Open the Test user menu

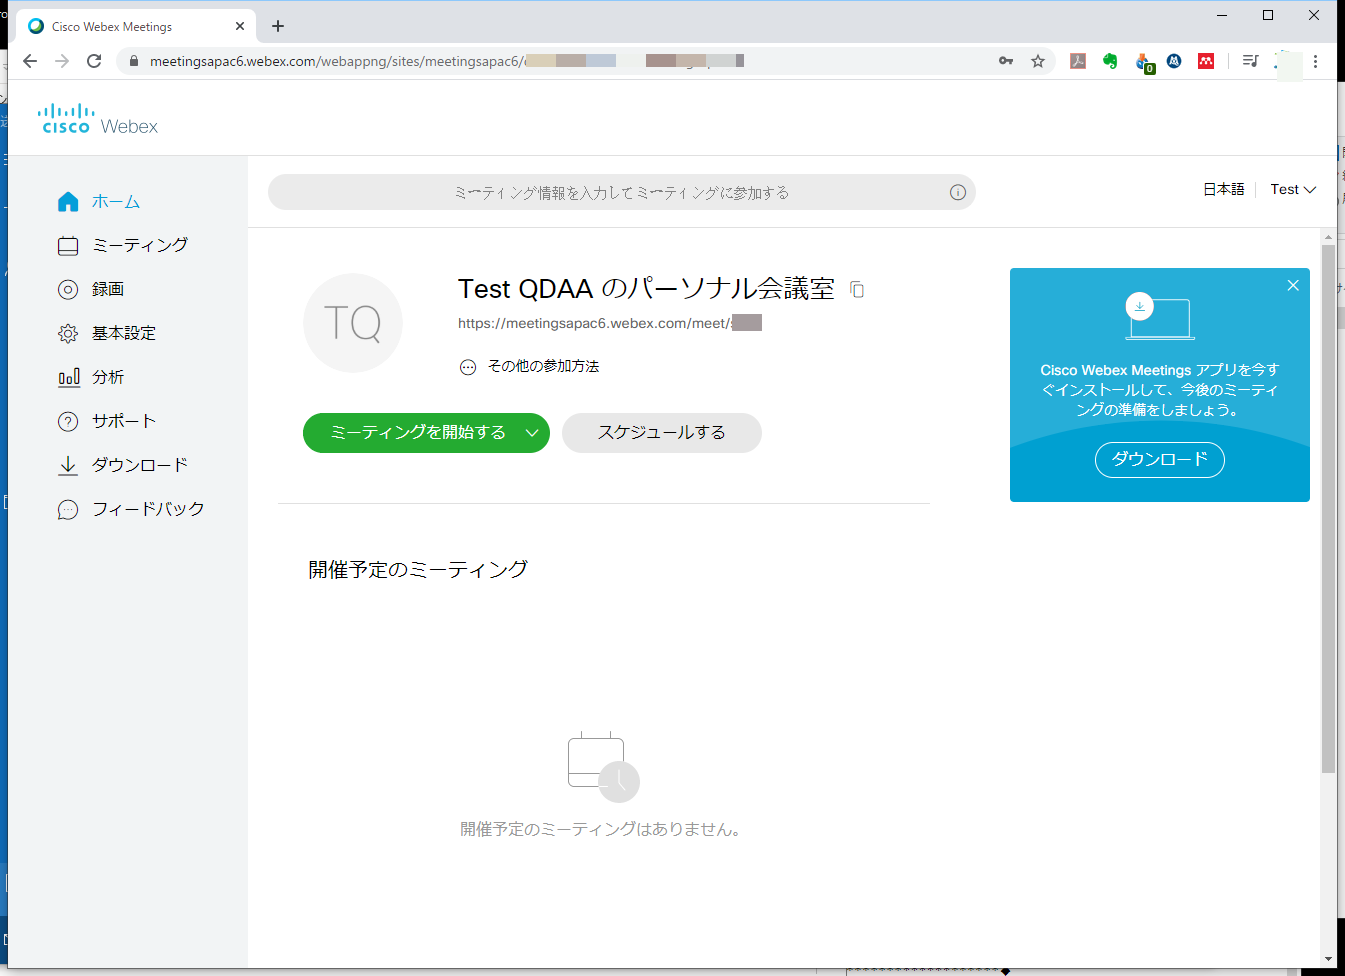point(1293,189)
